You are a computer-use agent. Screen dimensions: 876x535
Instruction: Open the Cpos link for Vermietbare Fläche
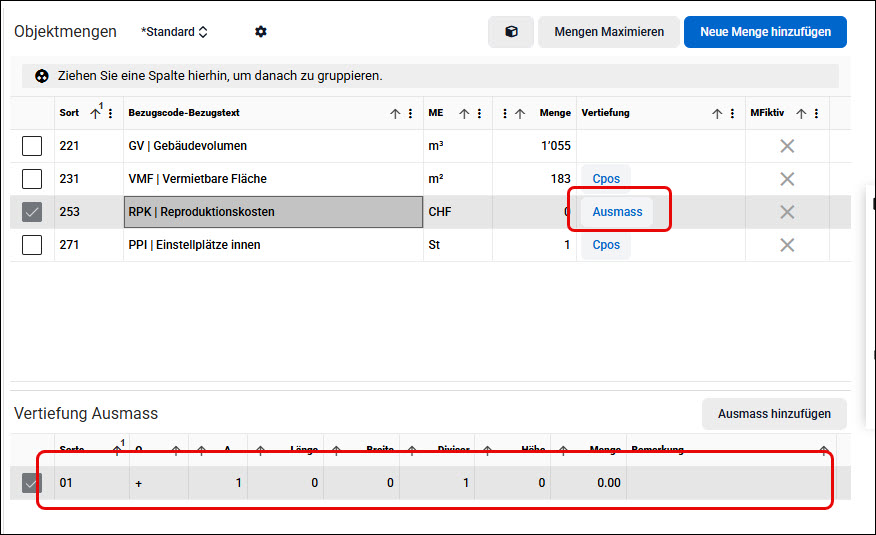point(606,179)
